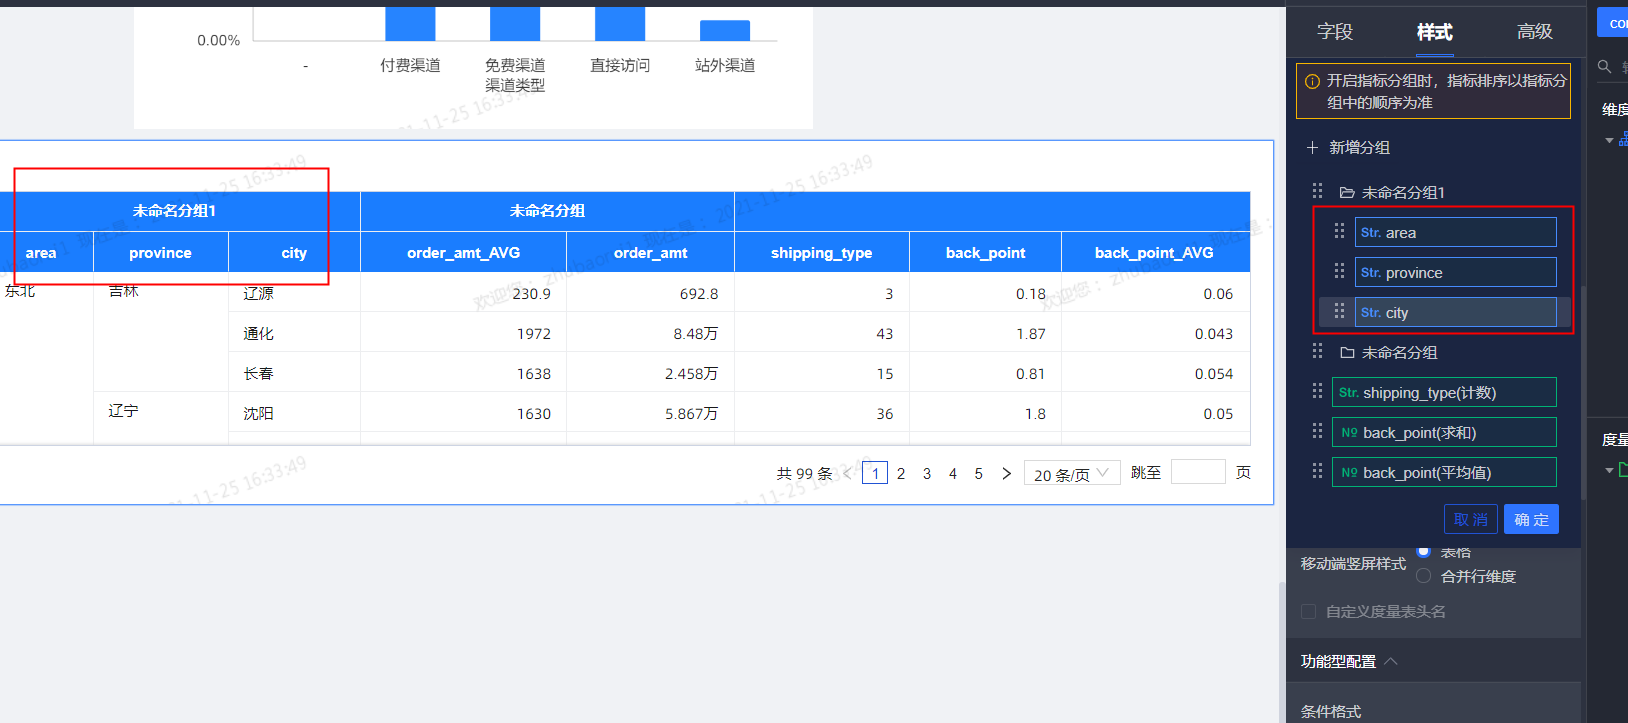This screenshot has height=723, width=1628.
Task: Click the drag handle beside the city field
Action: (1339, 312)
